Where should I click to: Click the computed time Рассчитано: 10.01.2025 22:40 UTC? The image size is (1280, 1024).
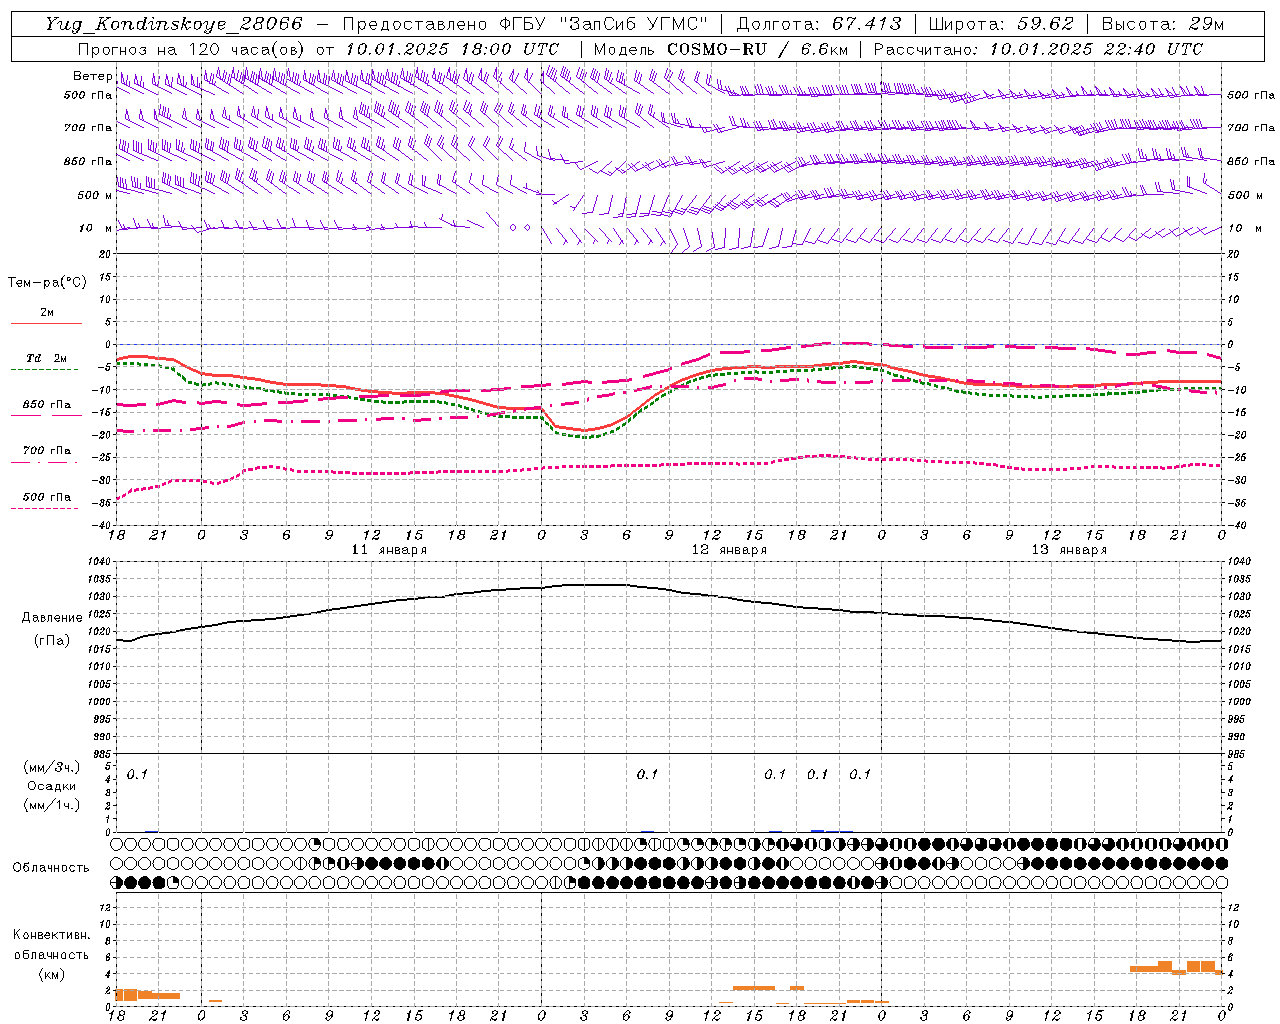[1039, 49]
